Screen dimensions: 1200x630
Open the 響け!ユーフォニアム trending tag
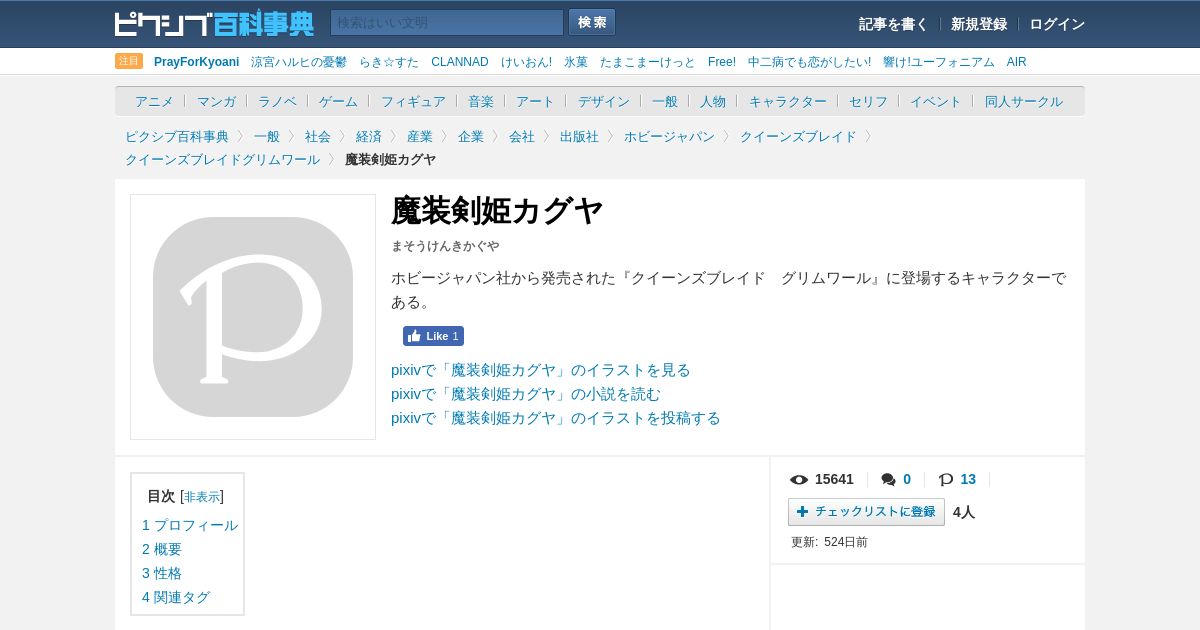coord(939,62)
